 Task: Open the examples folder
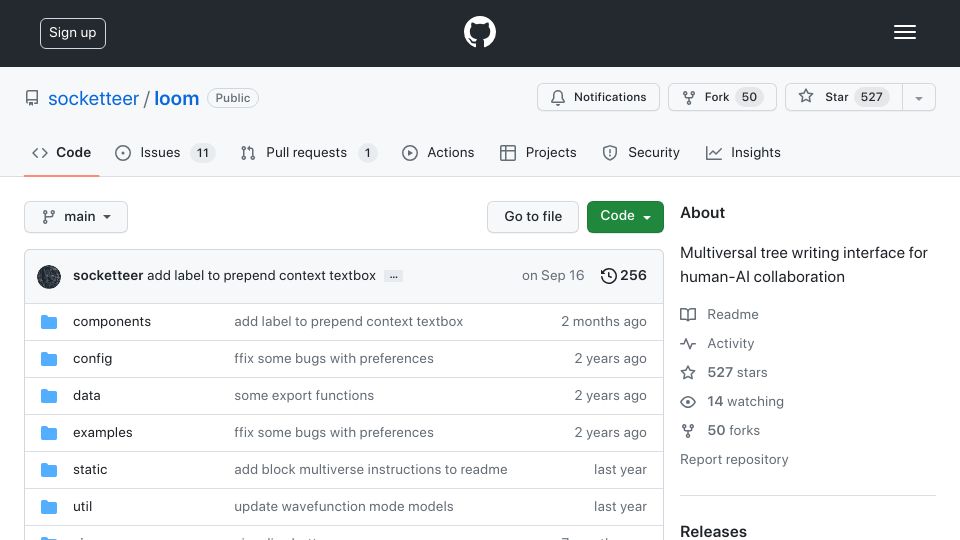tap(102, 432)
